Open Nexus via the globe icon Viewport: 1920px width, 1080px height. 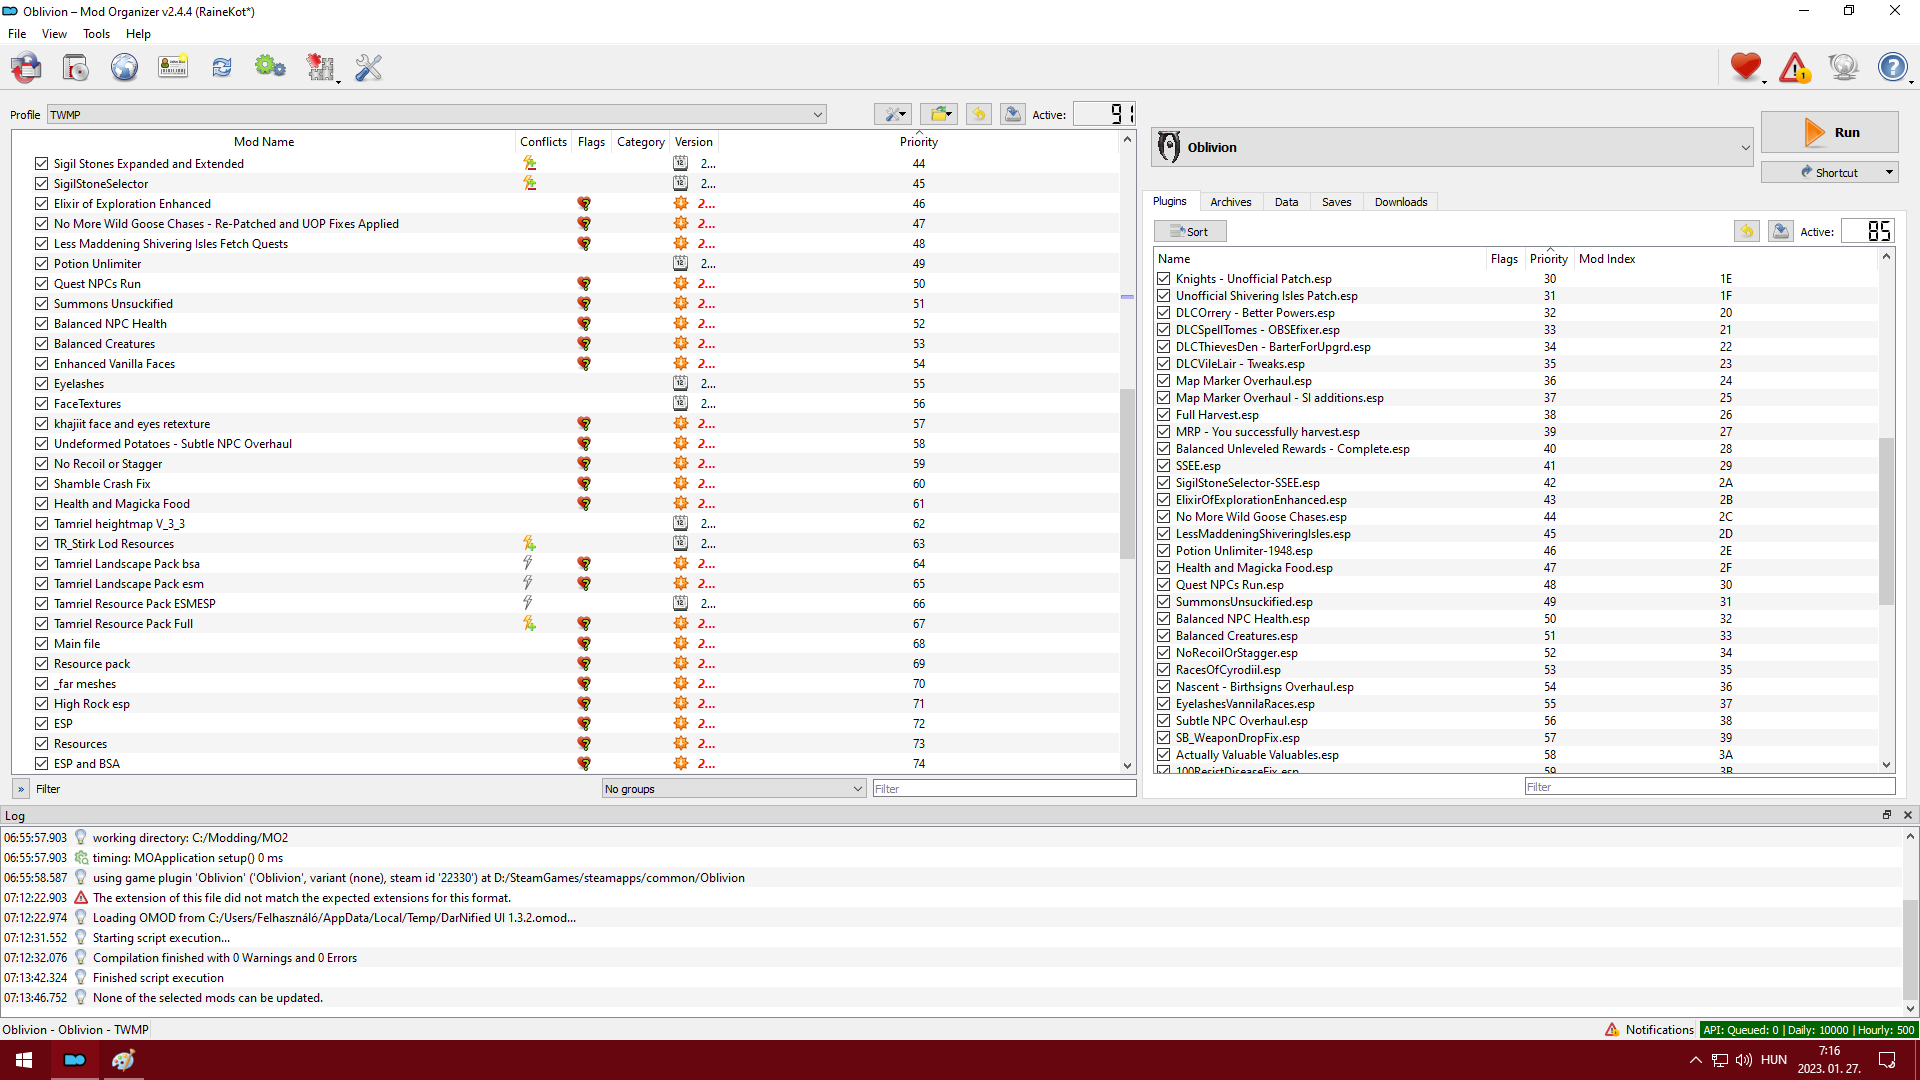pos(124,67)
